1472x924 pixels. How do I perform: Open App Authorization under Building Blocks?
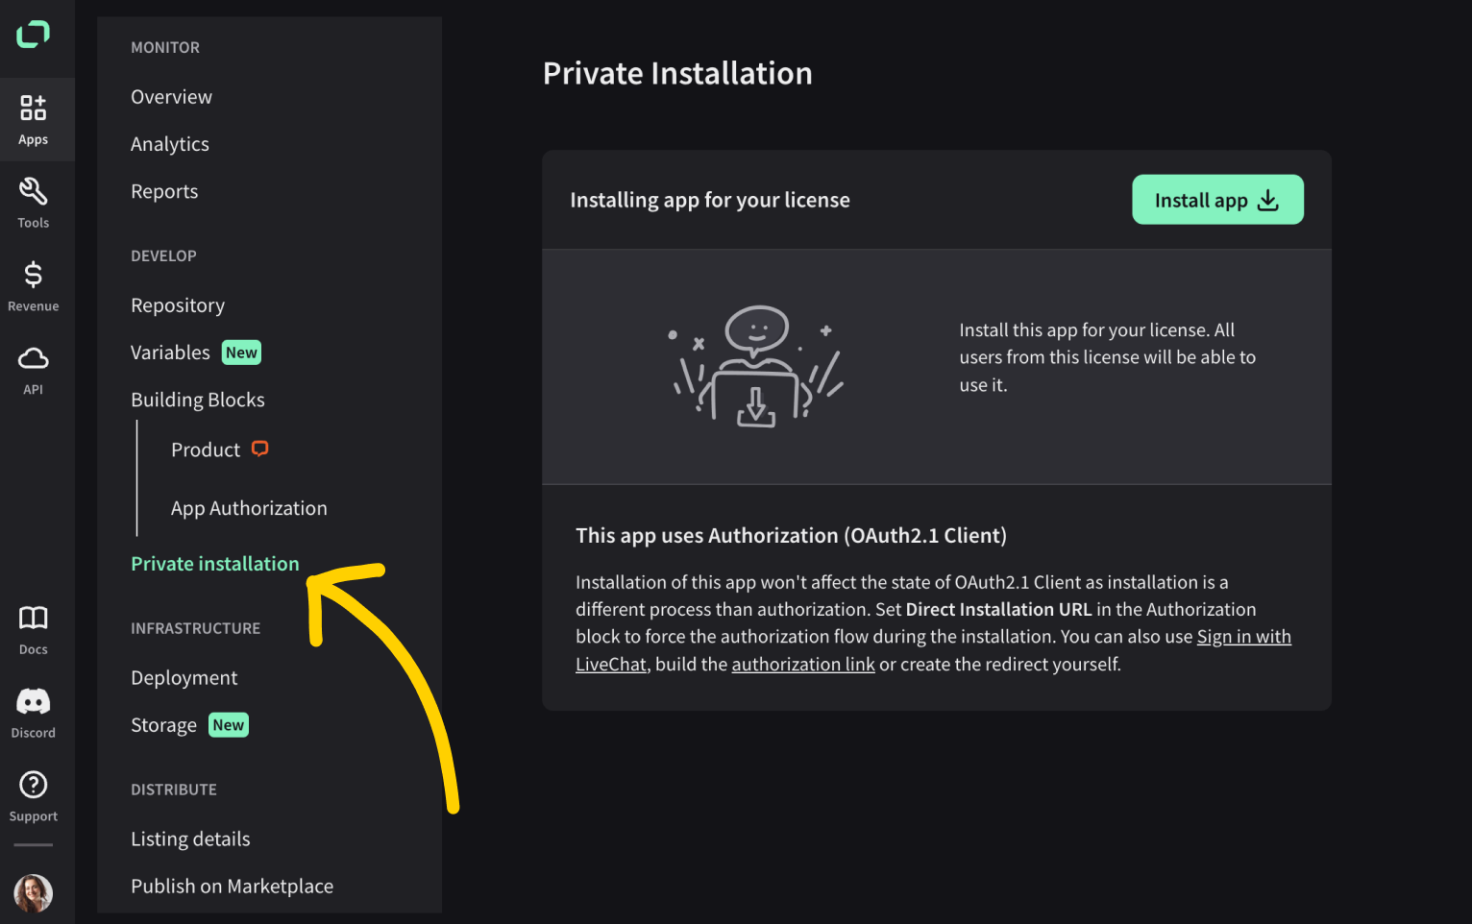[249, 508]
